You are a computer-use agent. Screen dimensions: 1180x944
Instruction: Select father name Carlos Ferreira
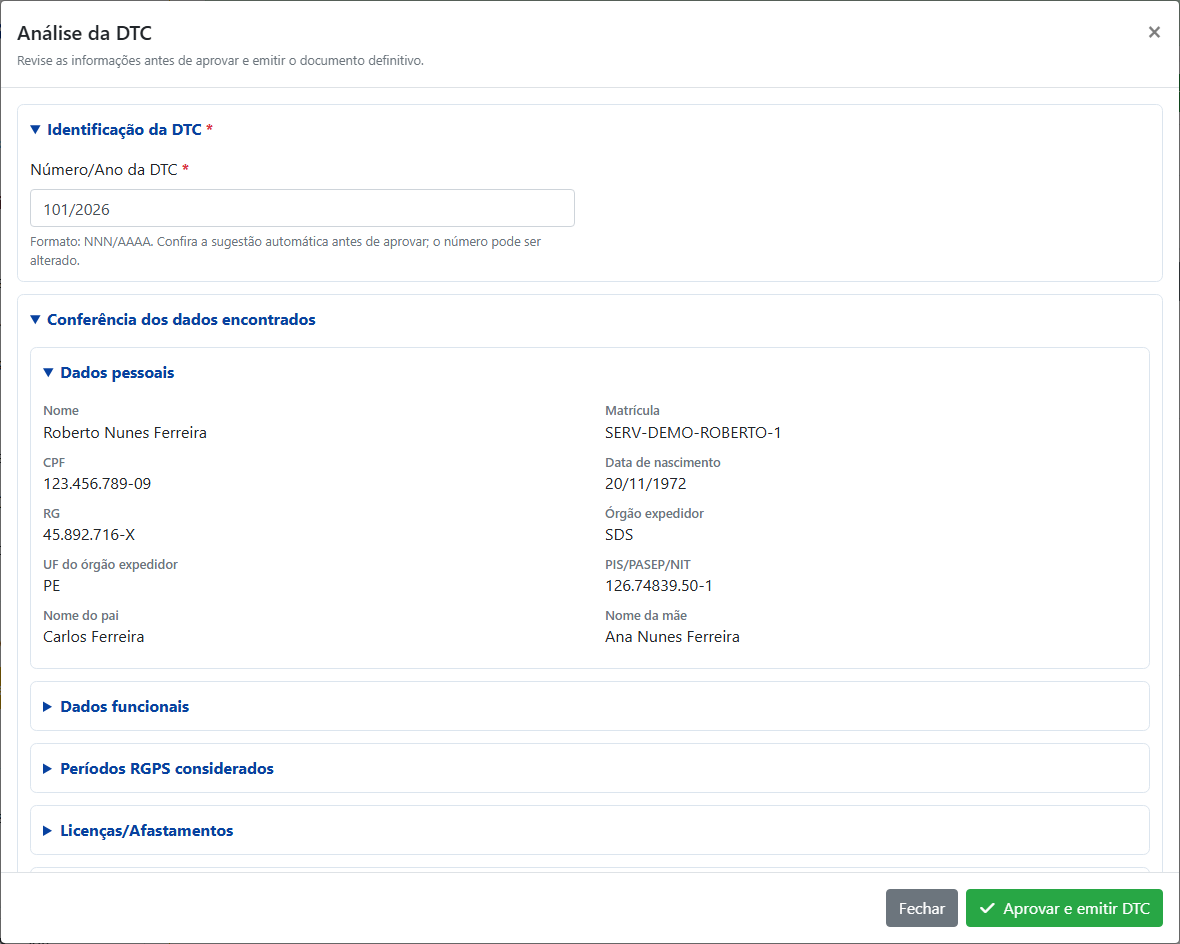pyautogui.click(x=93, y=637)
